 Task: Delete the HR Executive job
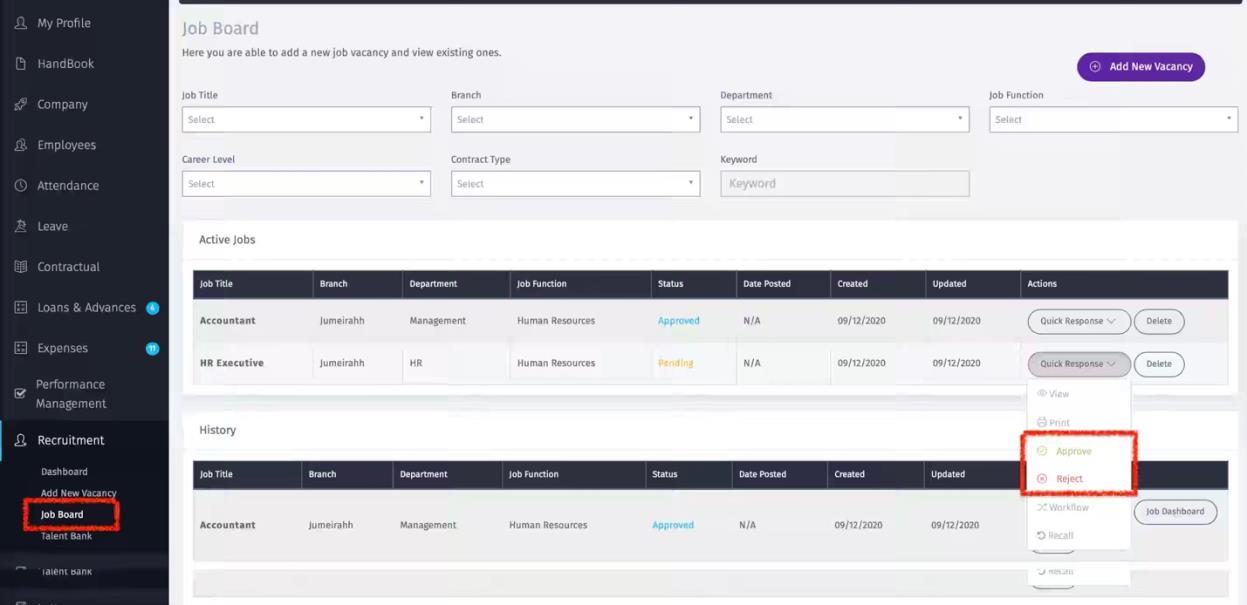coord(1158,364)
